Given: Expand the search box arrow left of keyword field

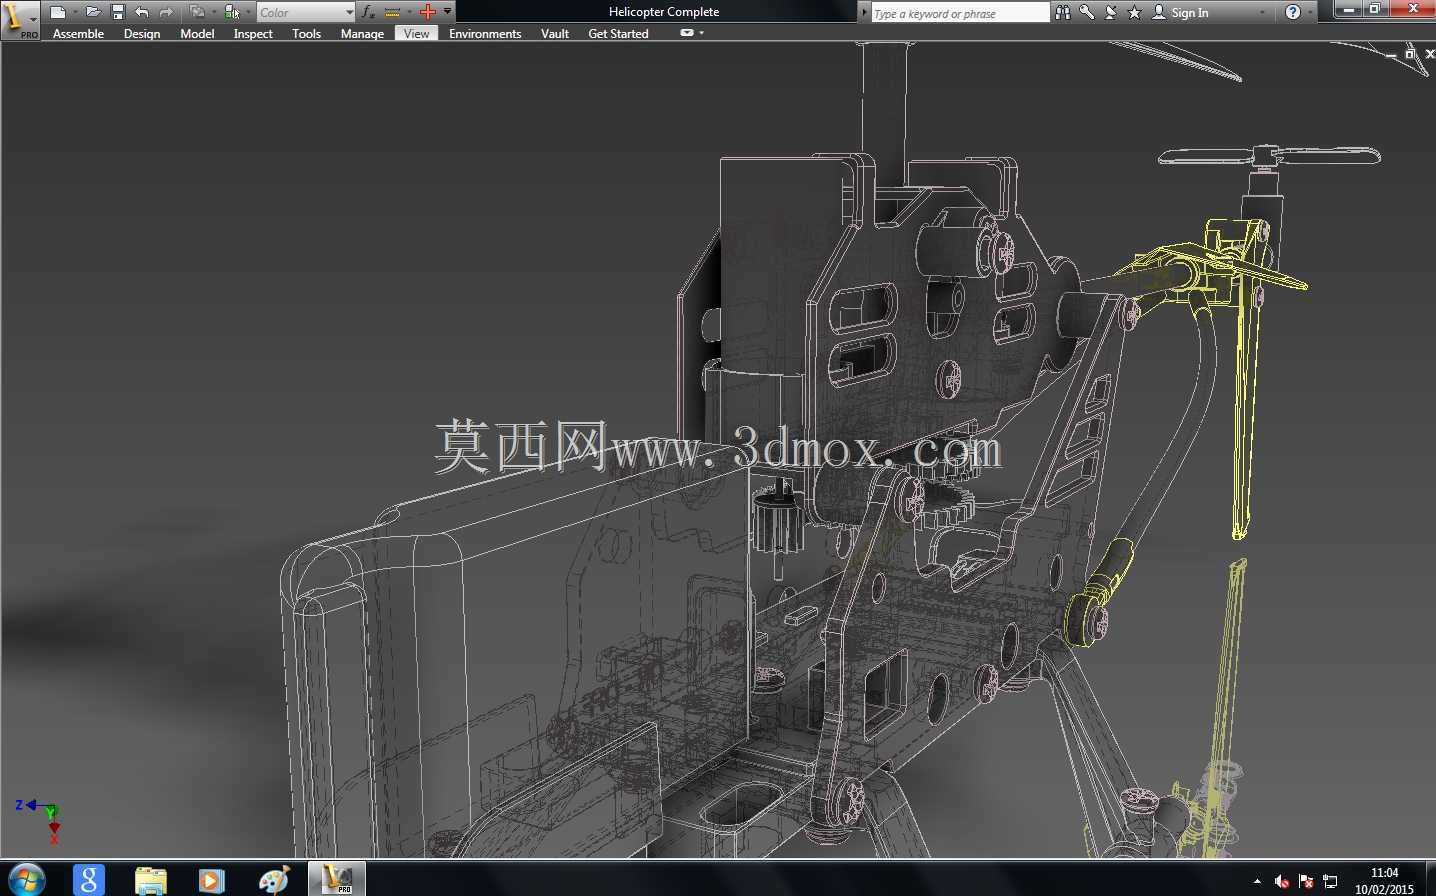Looking at the screenshot, I should pyautogui.click(x=865, y=12).
